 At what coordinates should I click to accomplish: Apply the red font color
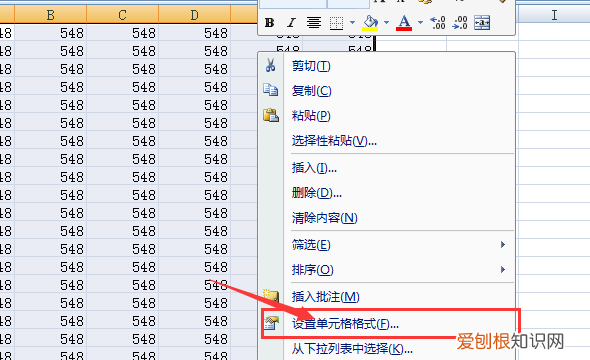click(x=404, y=23)
